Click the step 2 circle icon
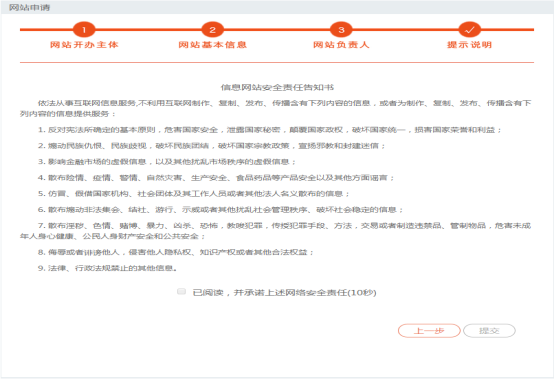This screenshot has width=554, height=379. pos(212,30)
